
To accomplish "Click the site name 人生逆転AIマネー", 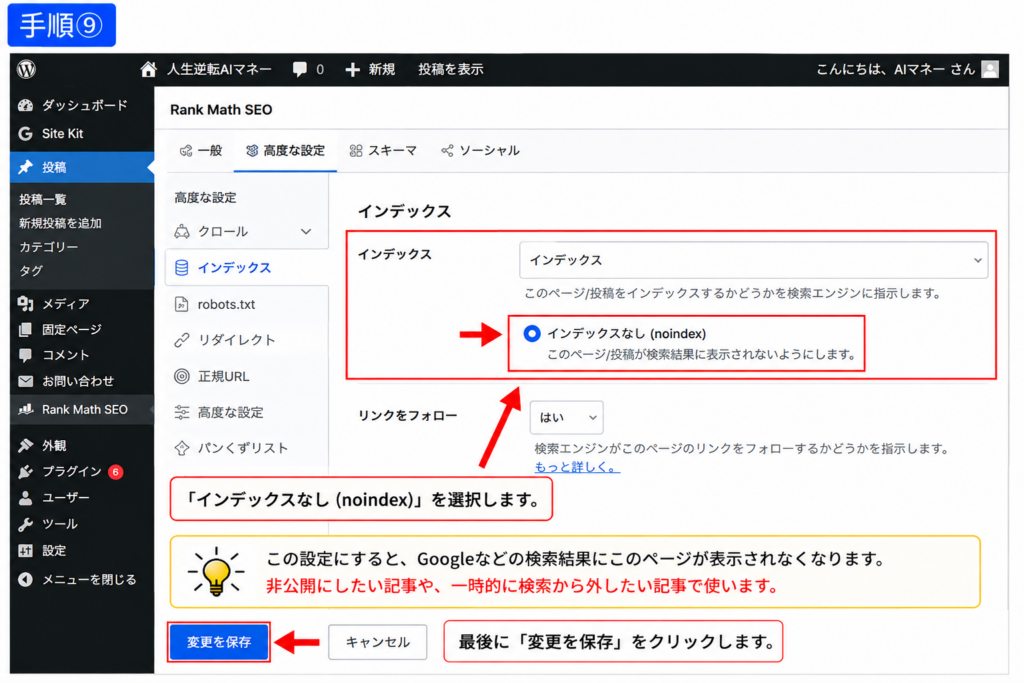I will pos(219,70).
